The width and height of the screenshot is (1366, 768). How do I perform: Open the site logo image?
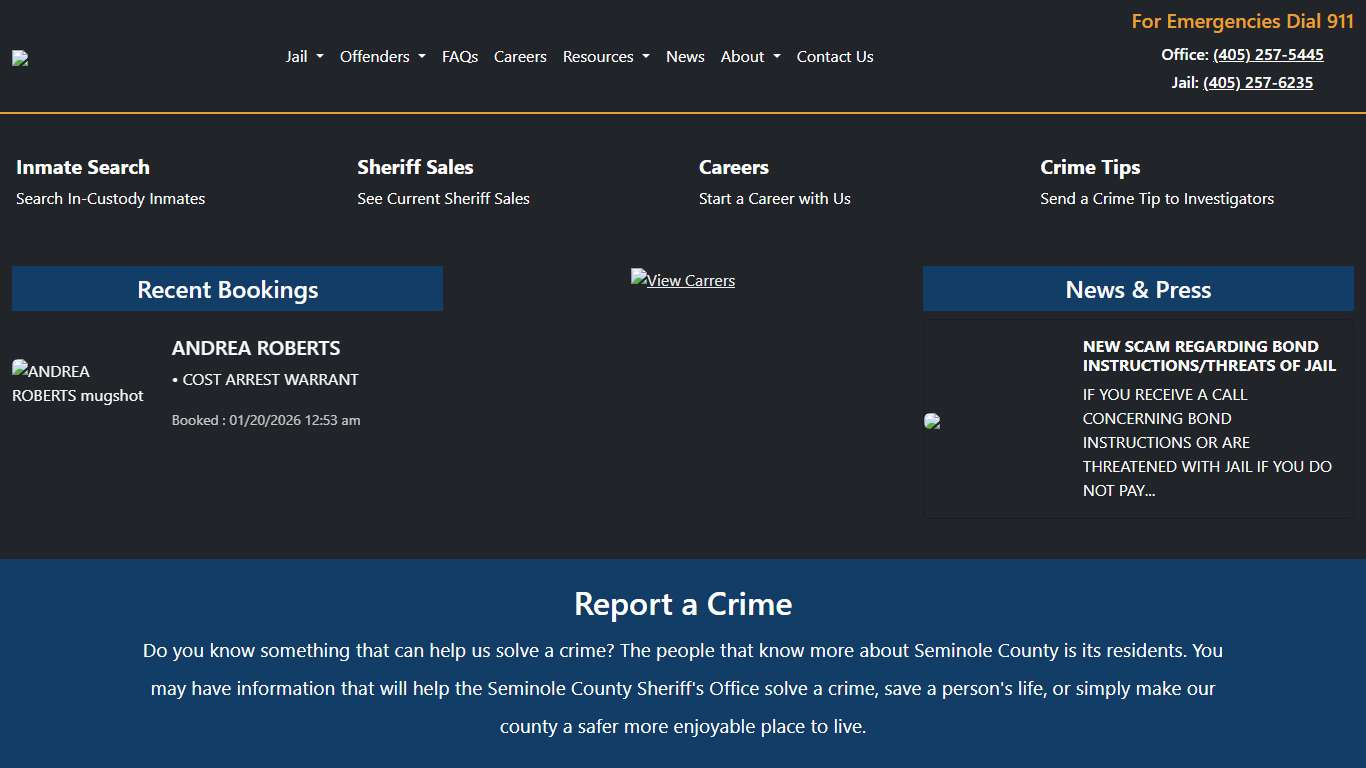tap(20, 57)
